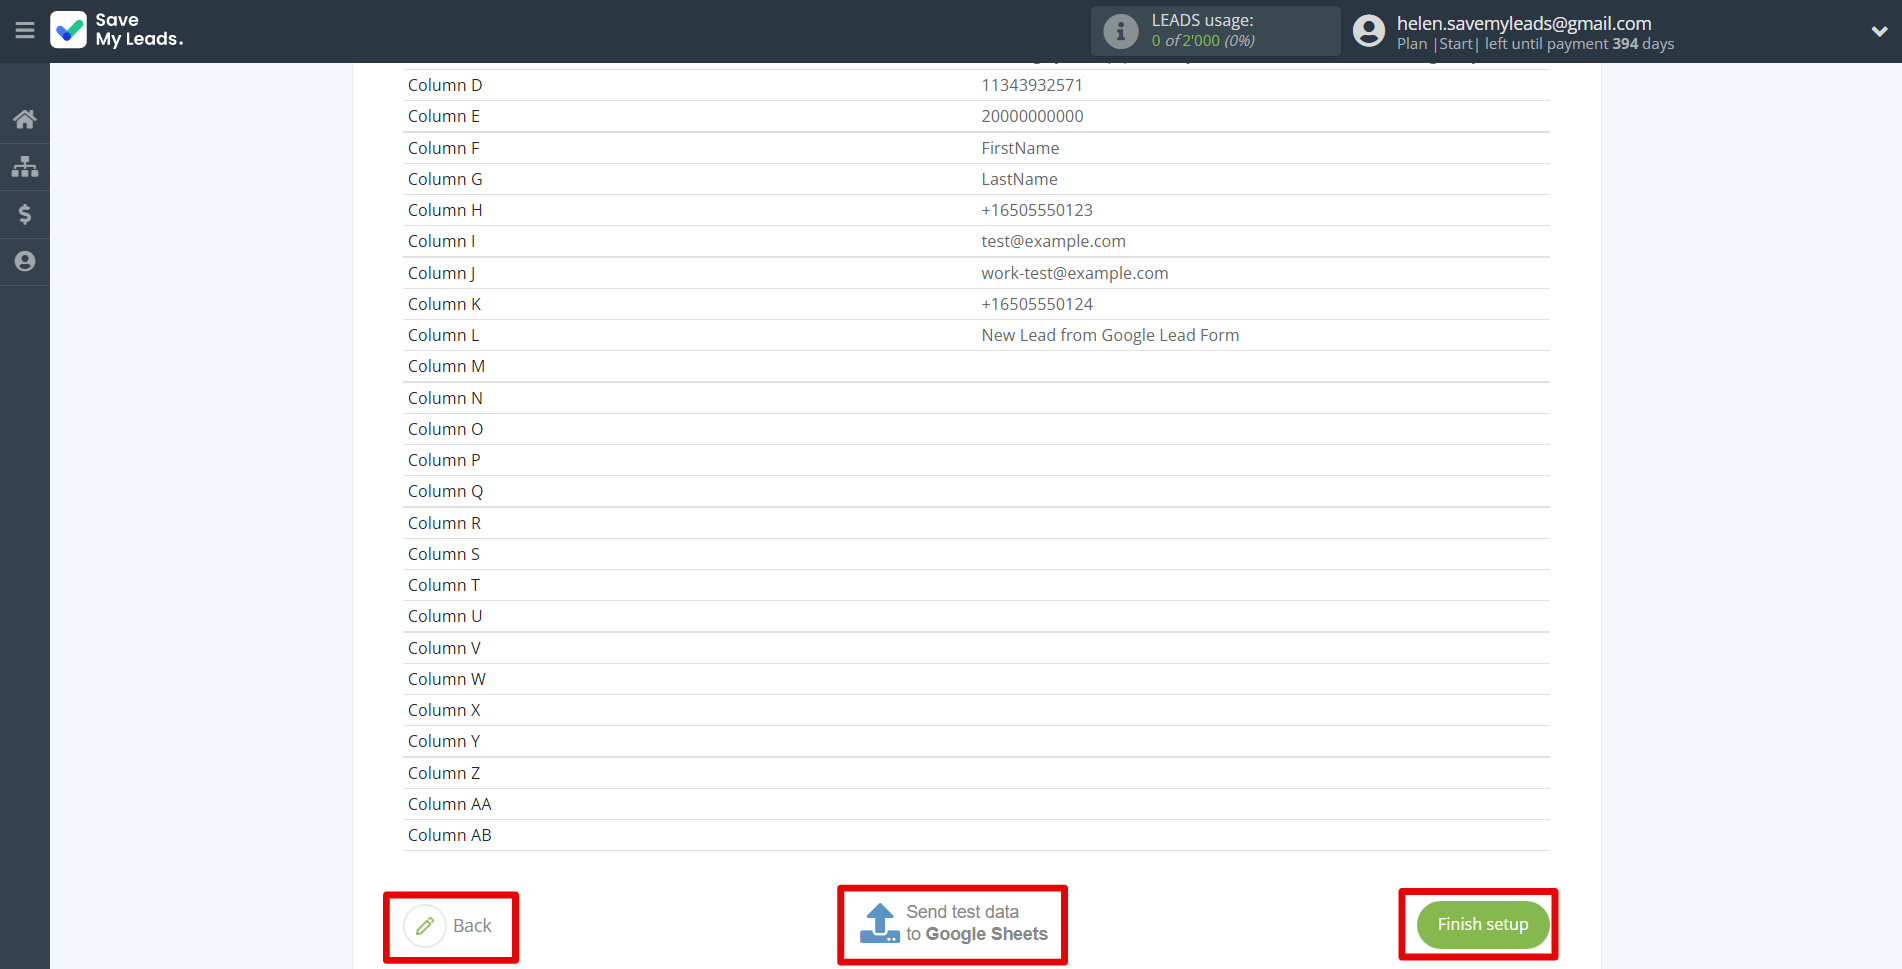Select the 'Column H' label
The width and height of the screenshot is (1902, 969).
coord(445,210)
